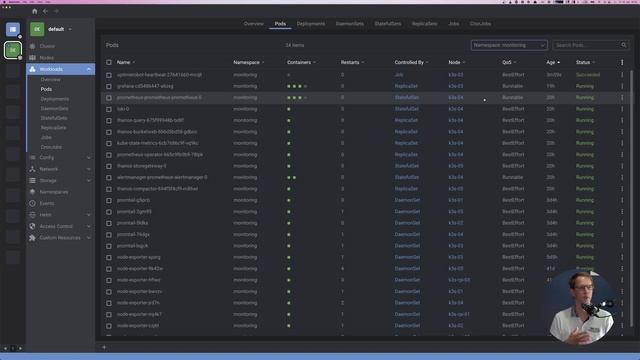This screenshot has height=360, width=640.
Task: Open the default cluster dropdown arrow
Action: click(70, 29)
